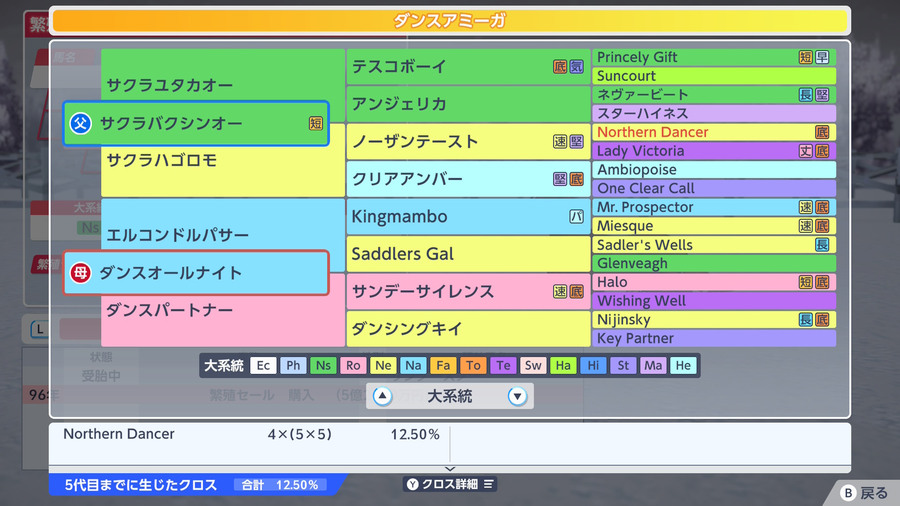Viewport: 900px width, 506px height.
Task: Click the 底 trait icon on テスコボーイ
Action: coord(560,67)
